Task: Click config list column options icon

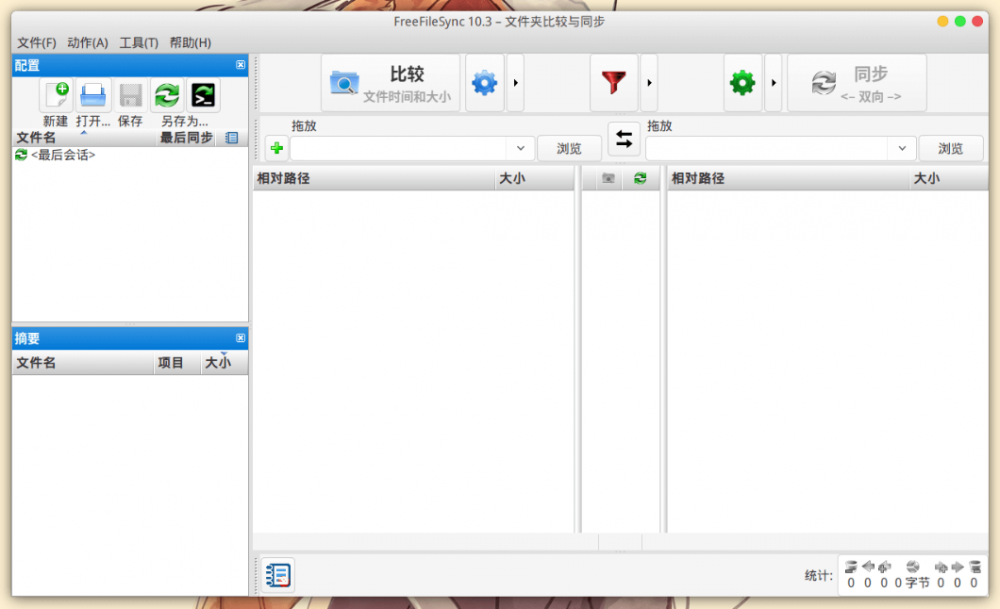Action: 232,138
